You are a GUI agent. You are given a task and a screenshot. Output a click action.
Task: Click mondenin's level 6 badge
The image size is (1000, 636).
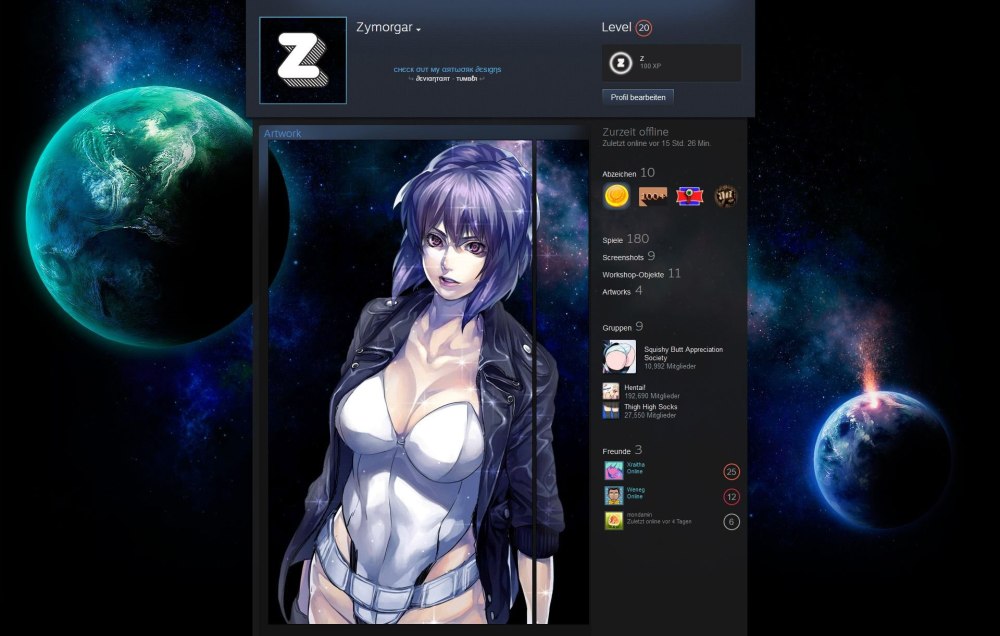click(732, 522)
